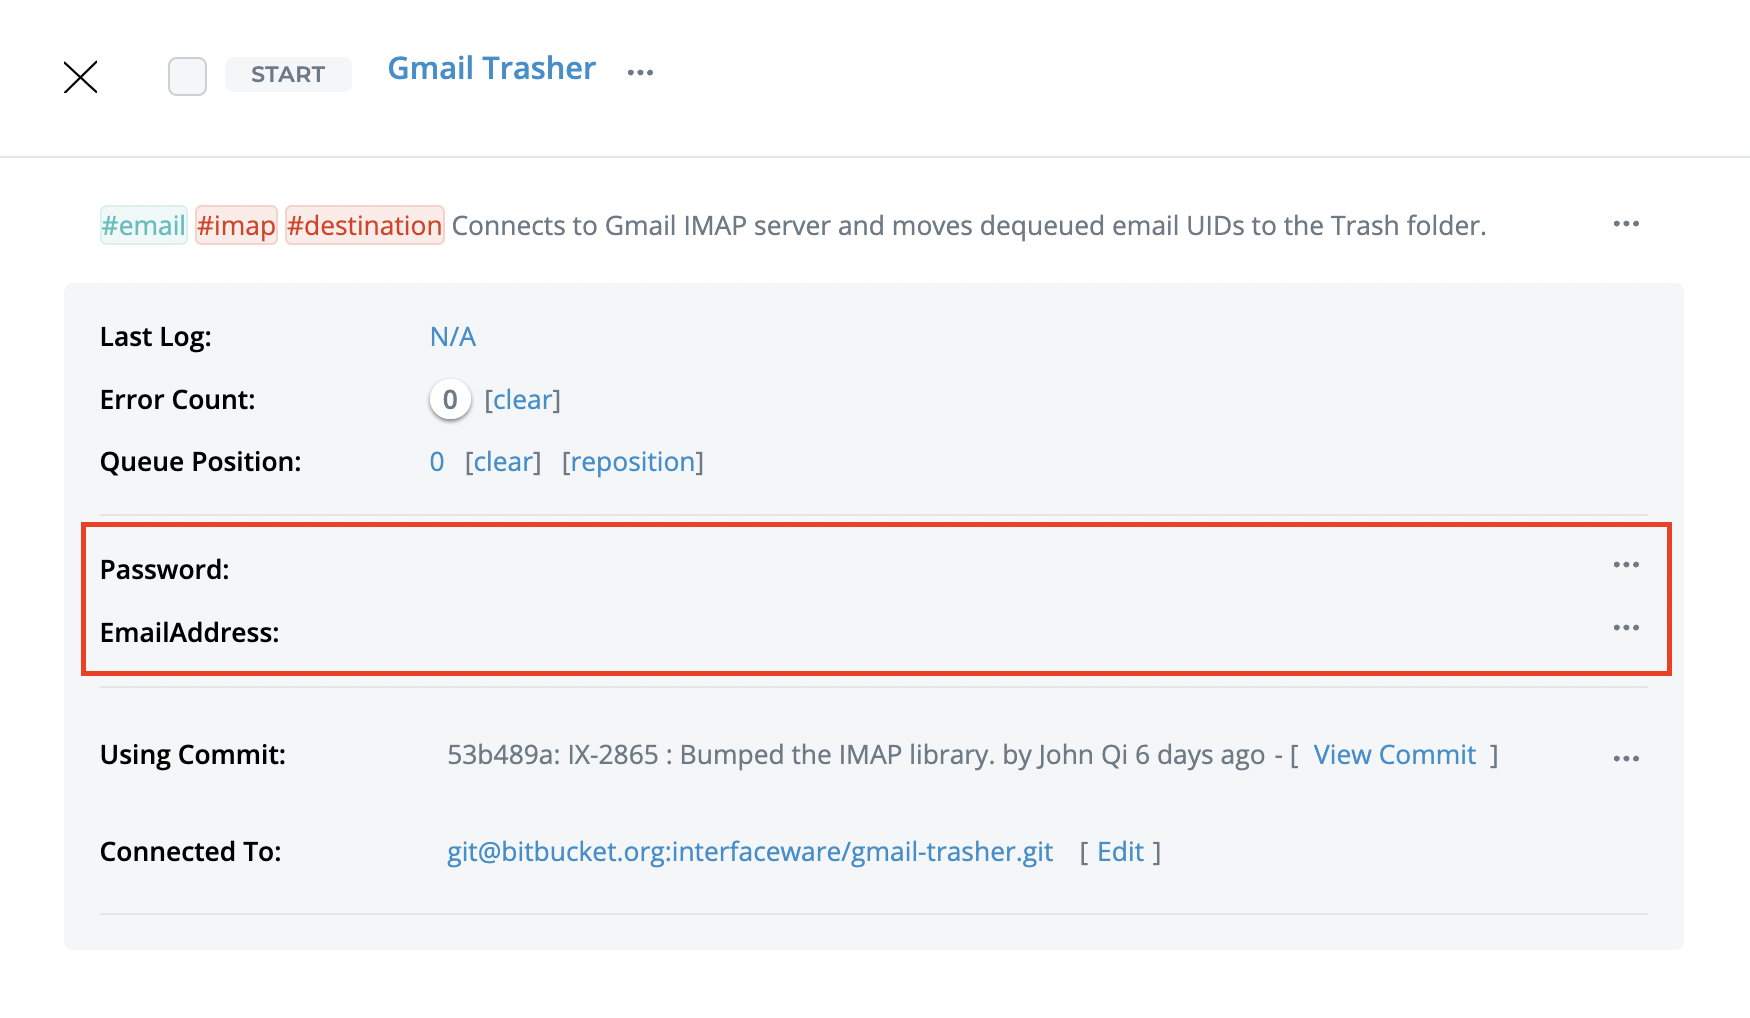The width and height of the screenshot is (1750, 1018).
Task: Open ellipsis menu for EmailAddress field
Action: tap(1626, 628)
